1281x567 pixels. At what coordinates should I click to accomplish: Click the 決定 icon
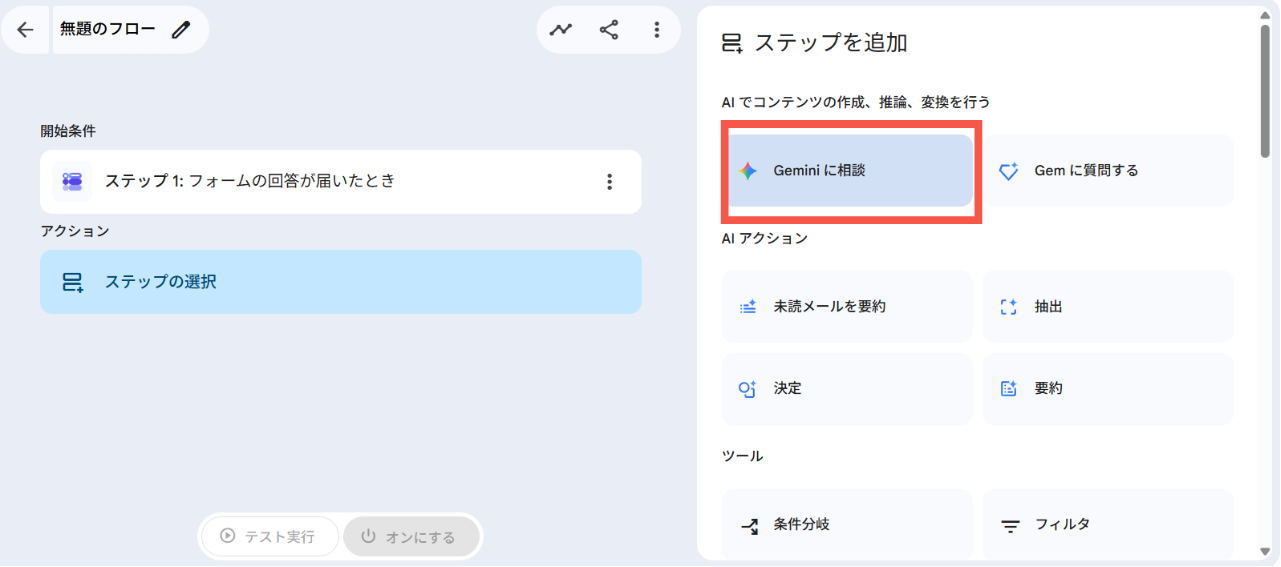(x=748, y=389)
